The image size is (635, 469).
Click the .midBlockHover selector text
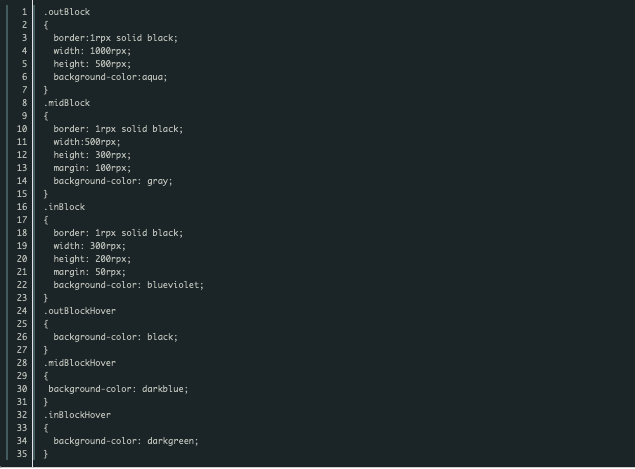(x=79, y=362)
